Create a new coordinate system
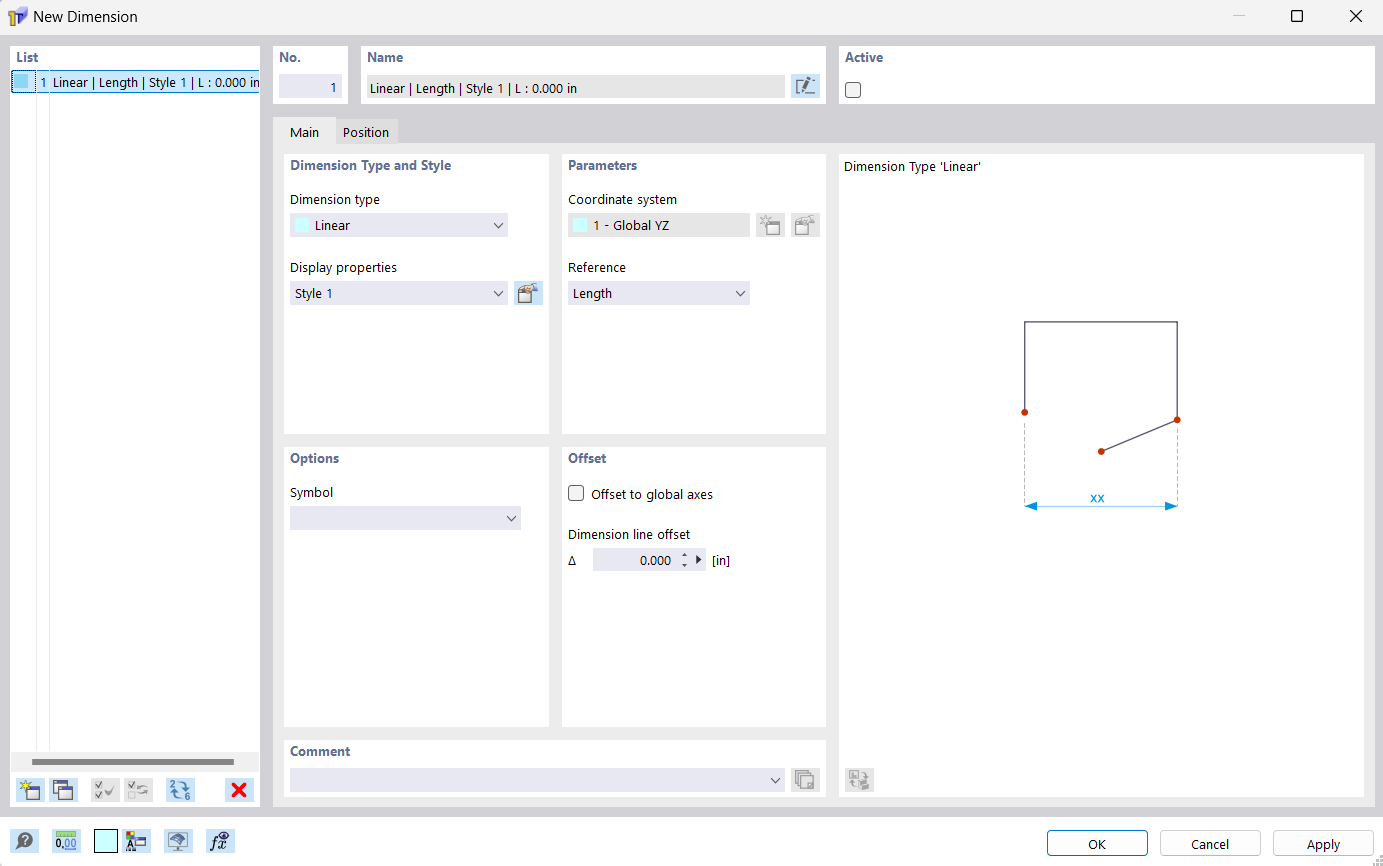 (770, 225)
